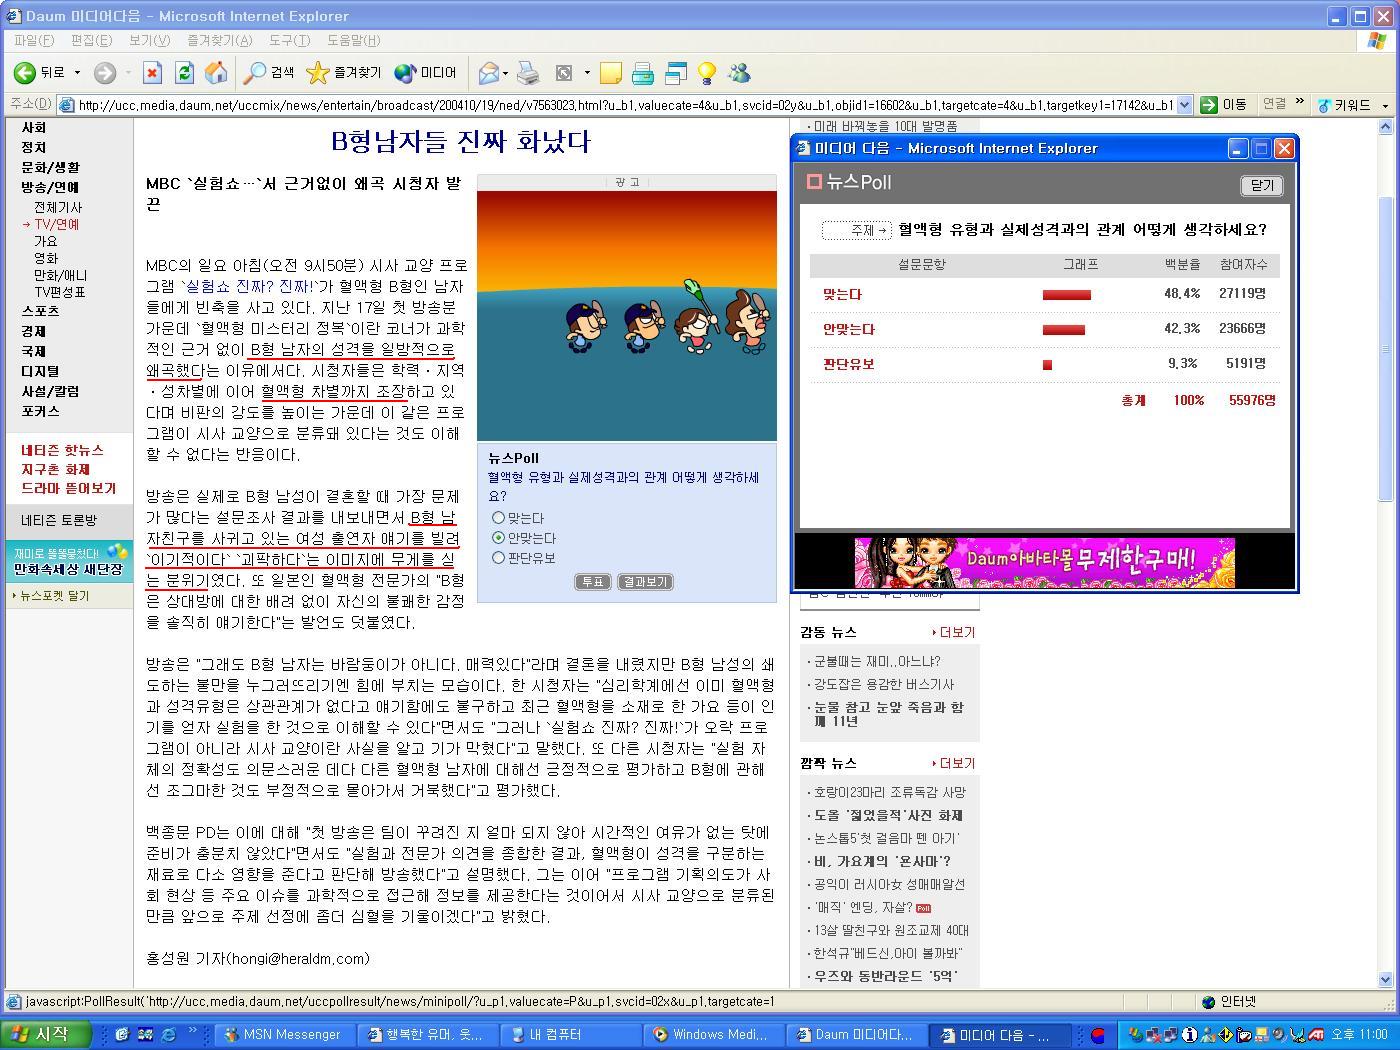Screen dimensions: 1400x1050
Task: Click the Windows flag throbber icon
Action: tap(1377, 40)
